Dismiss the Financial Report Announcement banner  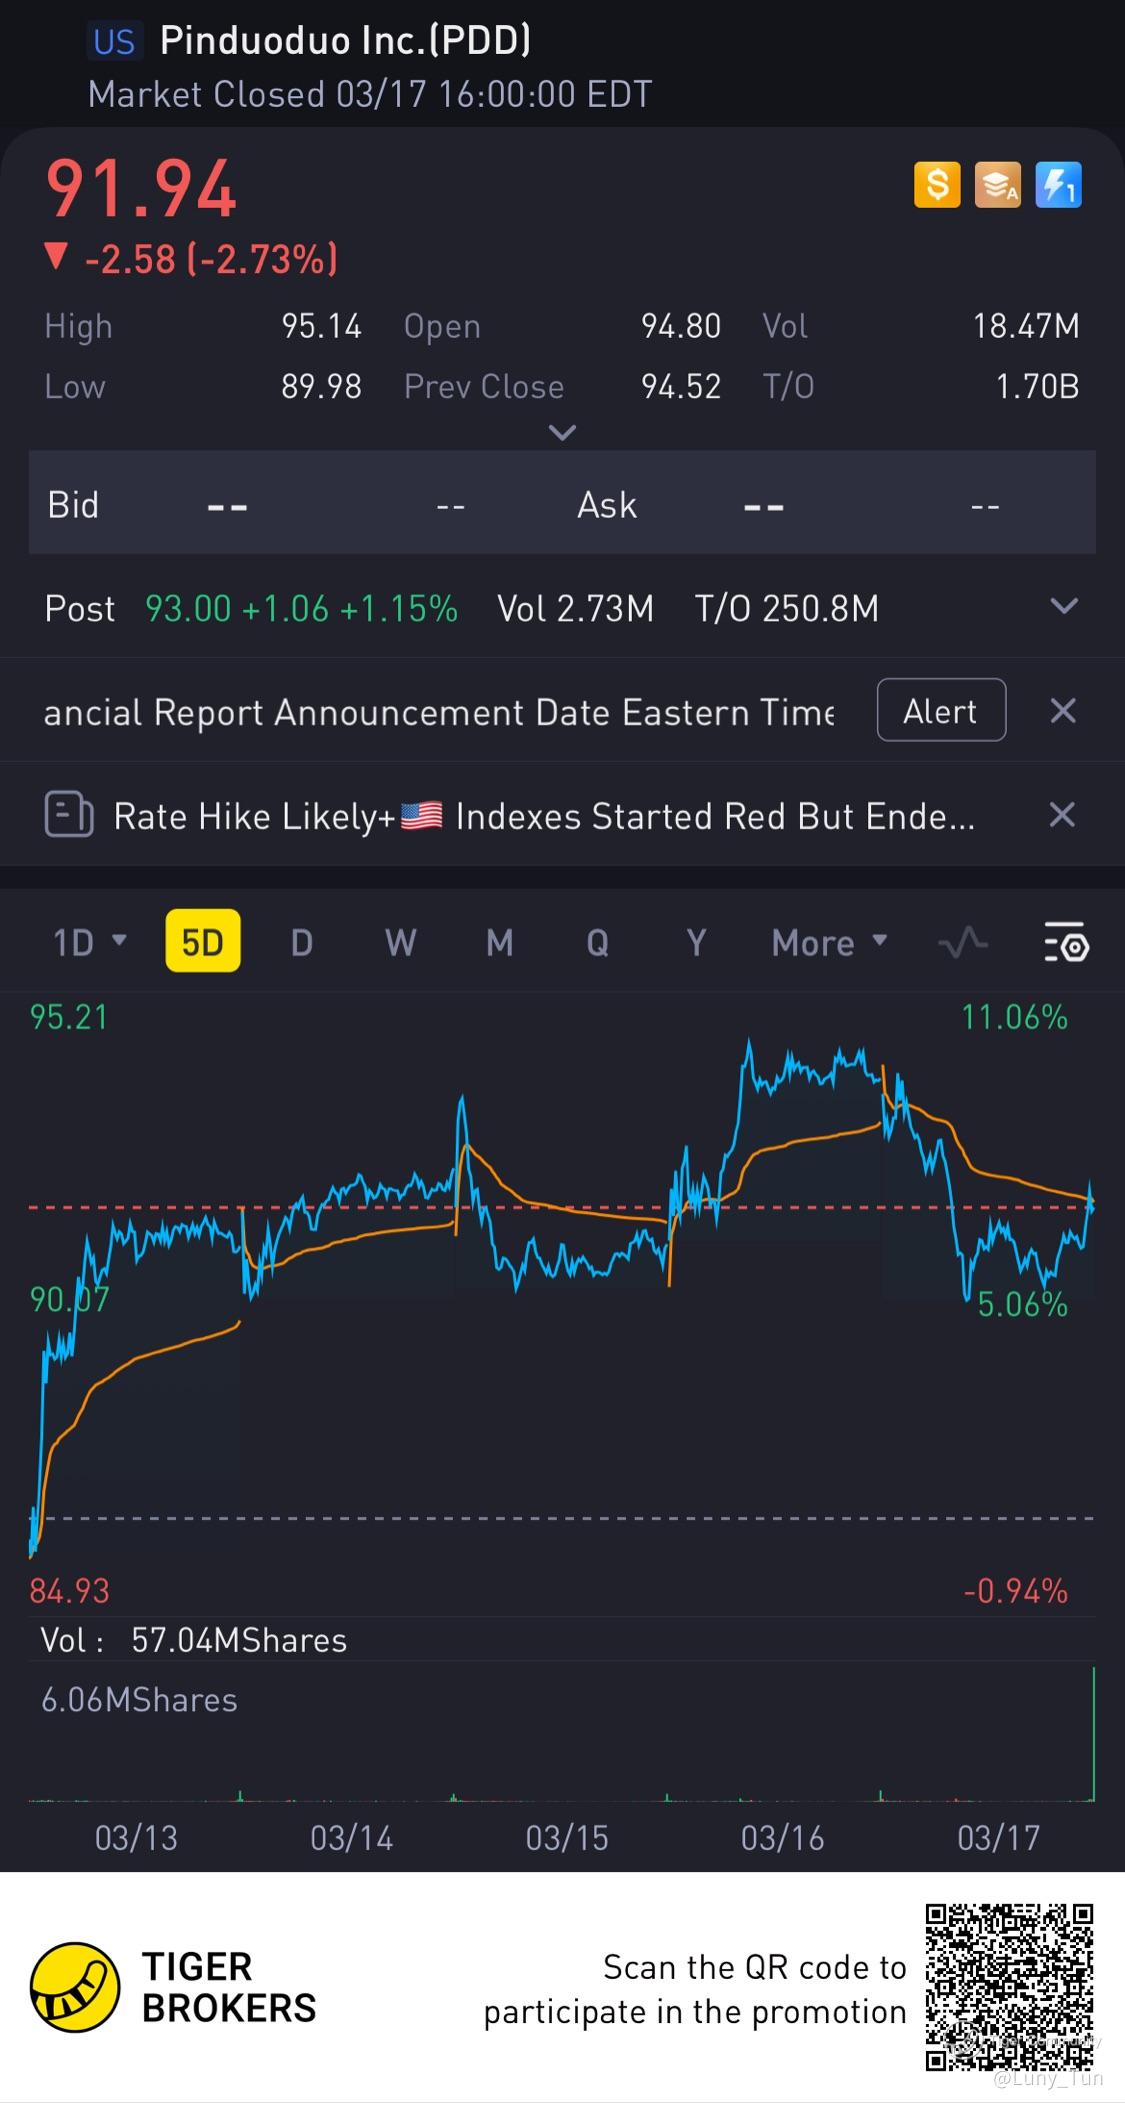coord(1063,711)
